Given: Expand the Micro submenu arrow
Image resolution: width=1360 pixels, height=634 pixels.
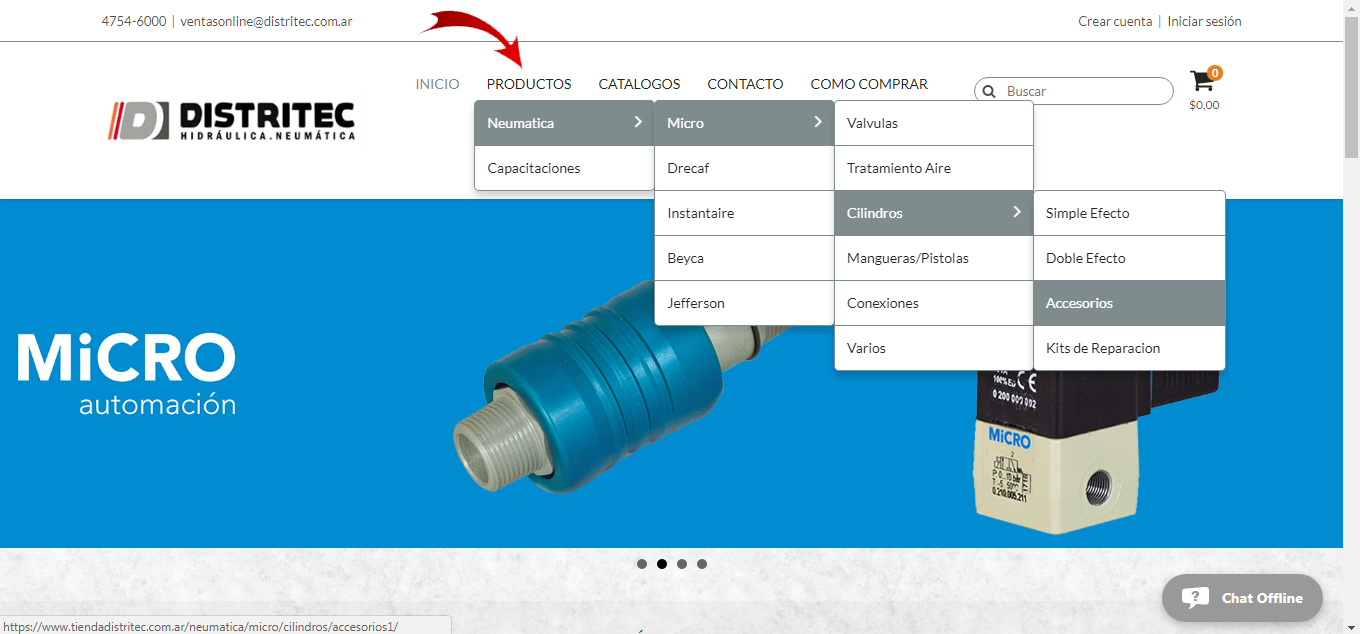Looking at the screenshot, I should point(817,122).
